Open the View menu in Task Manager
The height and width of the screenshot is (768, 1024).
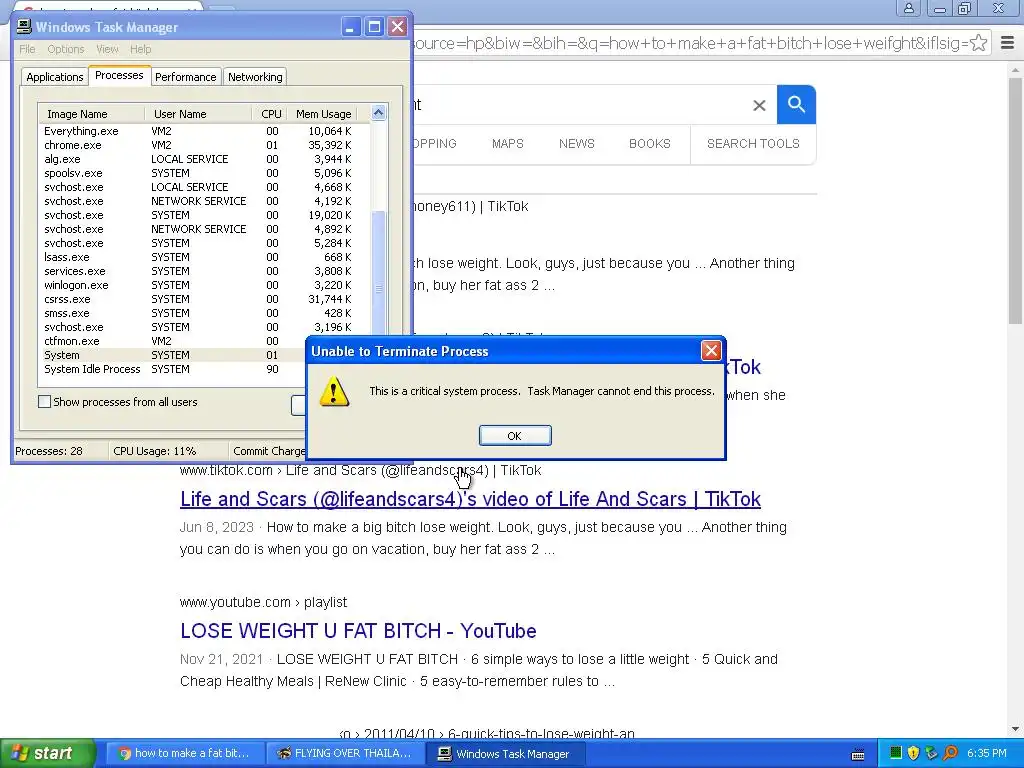pos(107,49)
